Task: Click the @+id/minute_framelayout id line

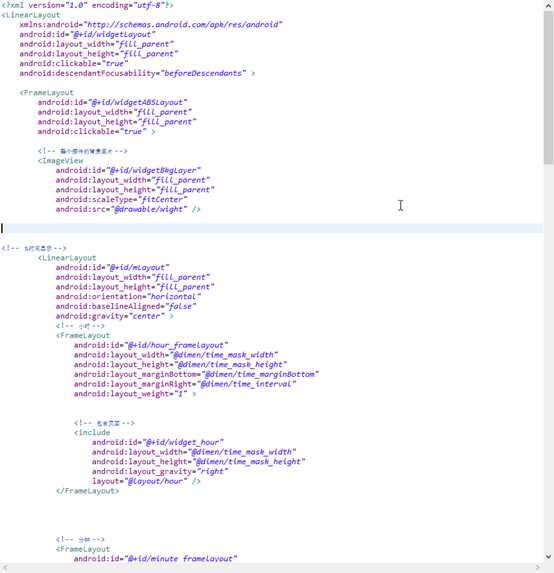Action: tap(155, 559)
